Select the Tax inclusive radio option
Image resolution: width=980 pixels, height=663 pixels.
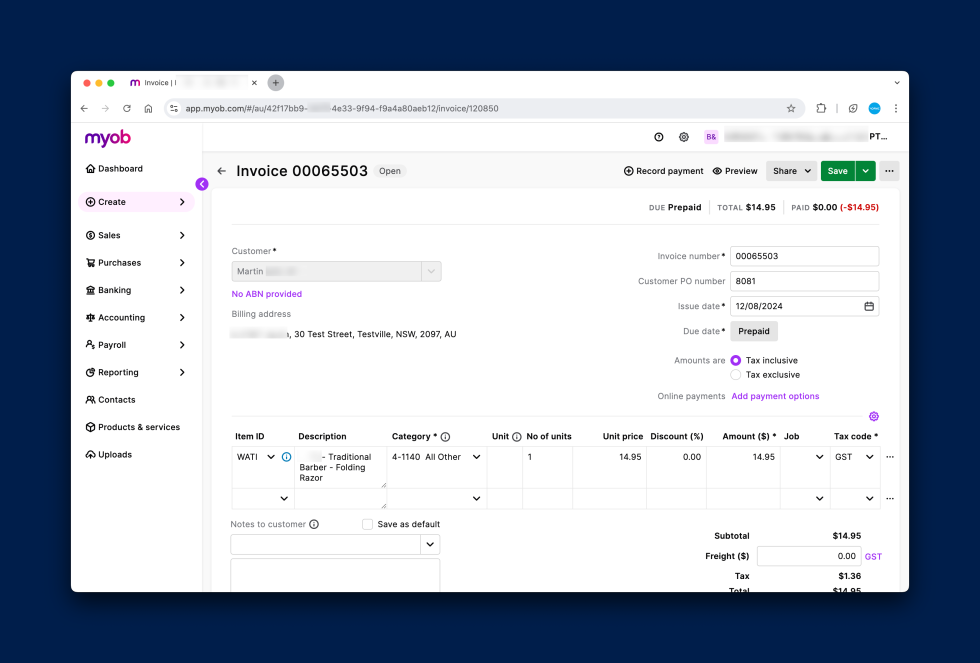click(736, 360)
